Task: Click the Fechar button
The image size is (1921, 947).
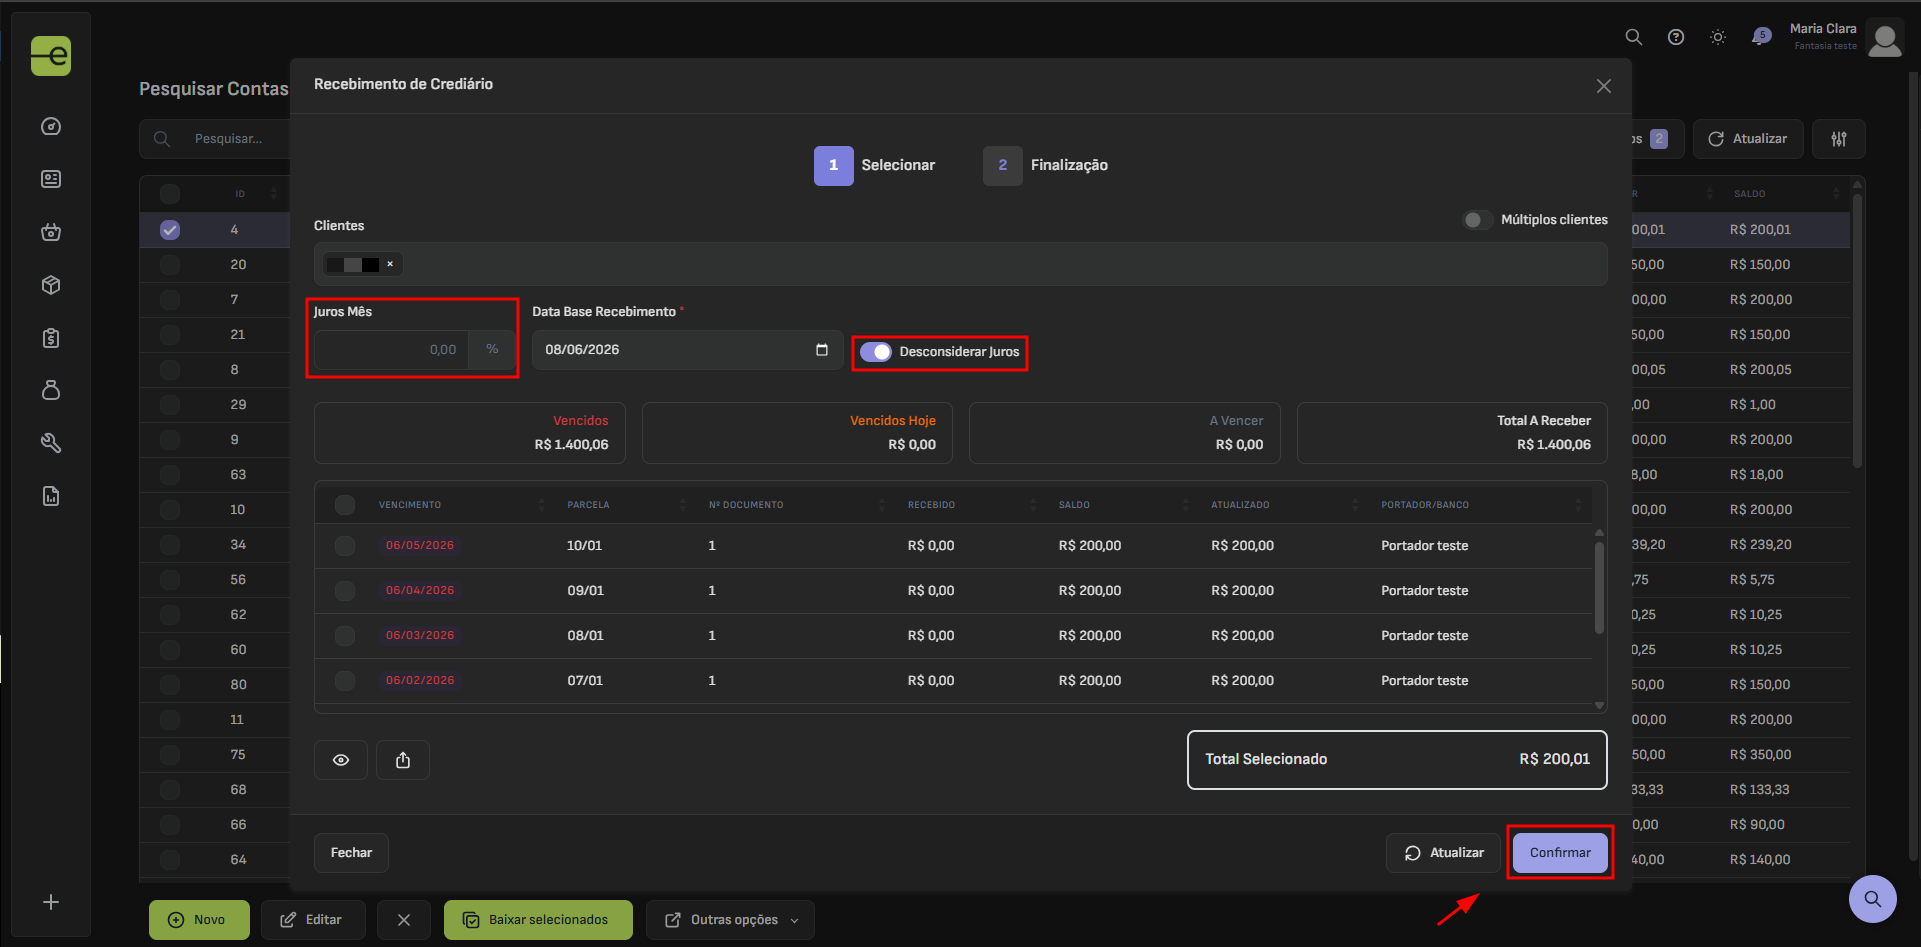Action: pos(351,853)
